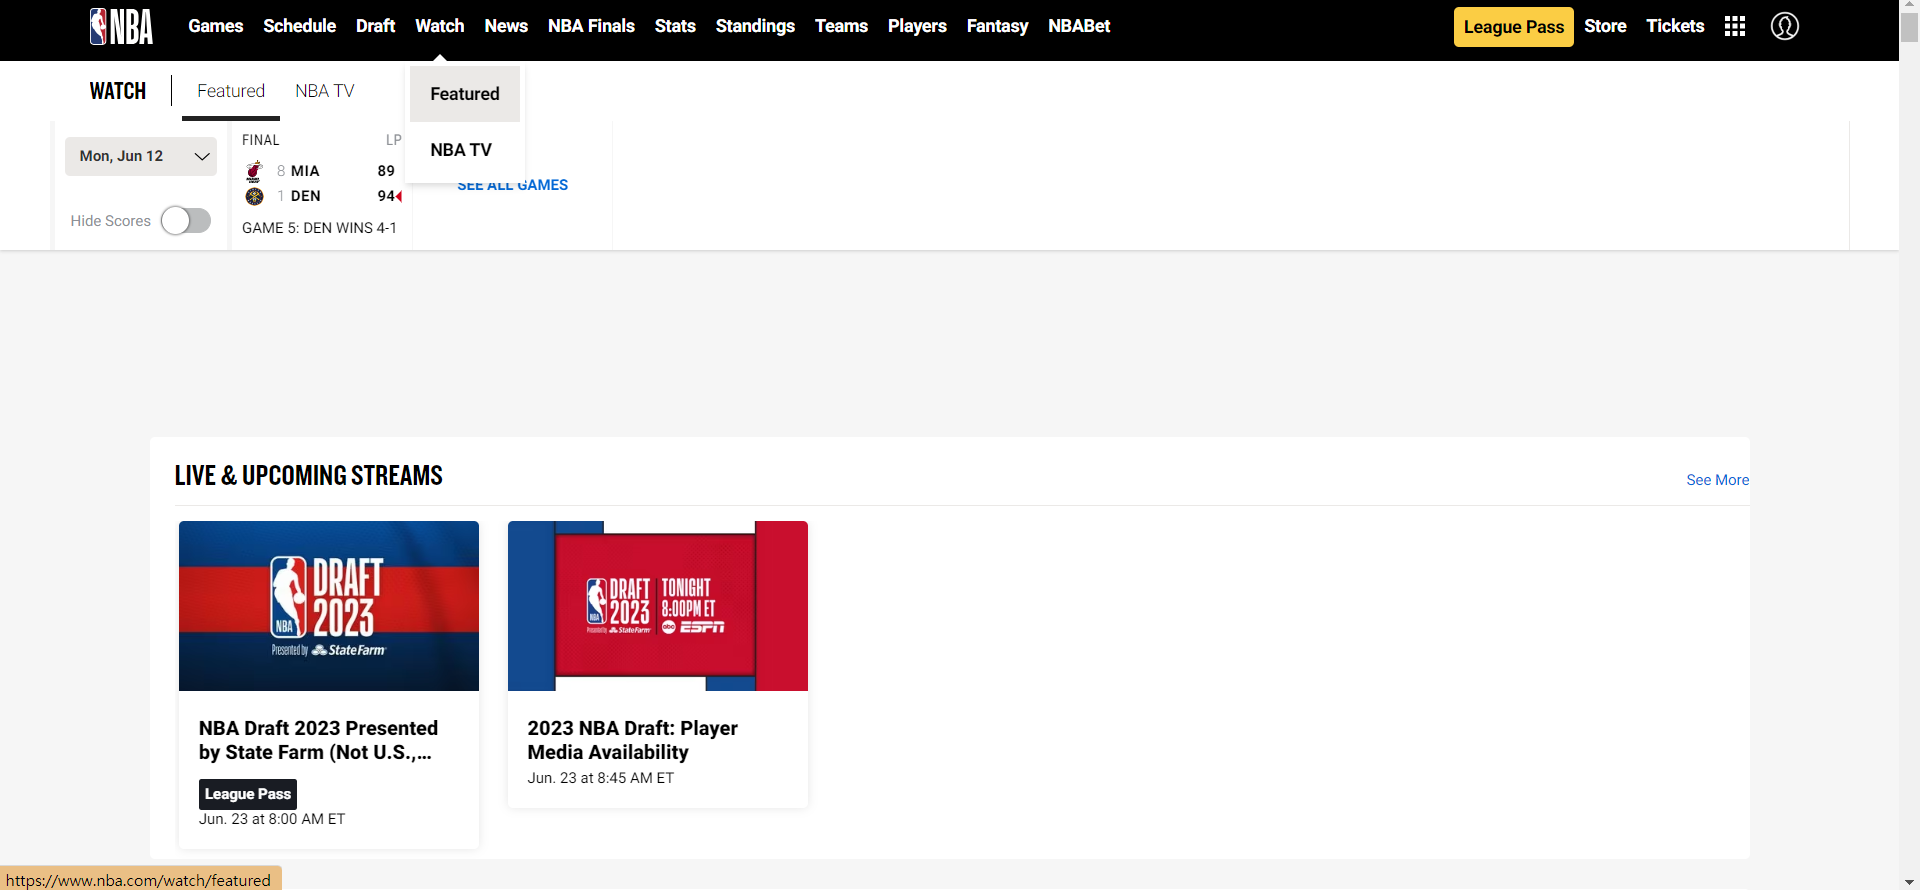Go to the Draft nav item
This screenshot has height=890, width=1920.
click(376, 26)
